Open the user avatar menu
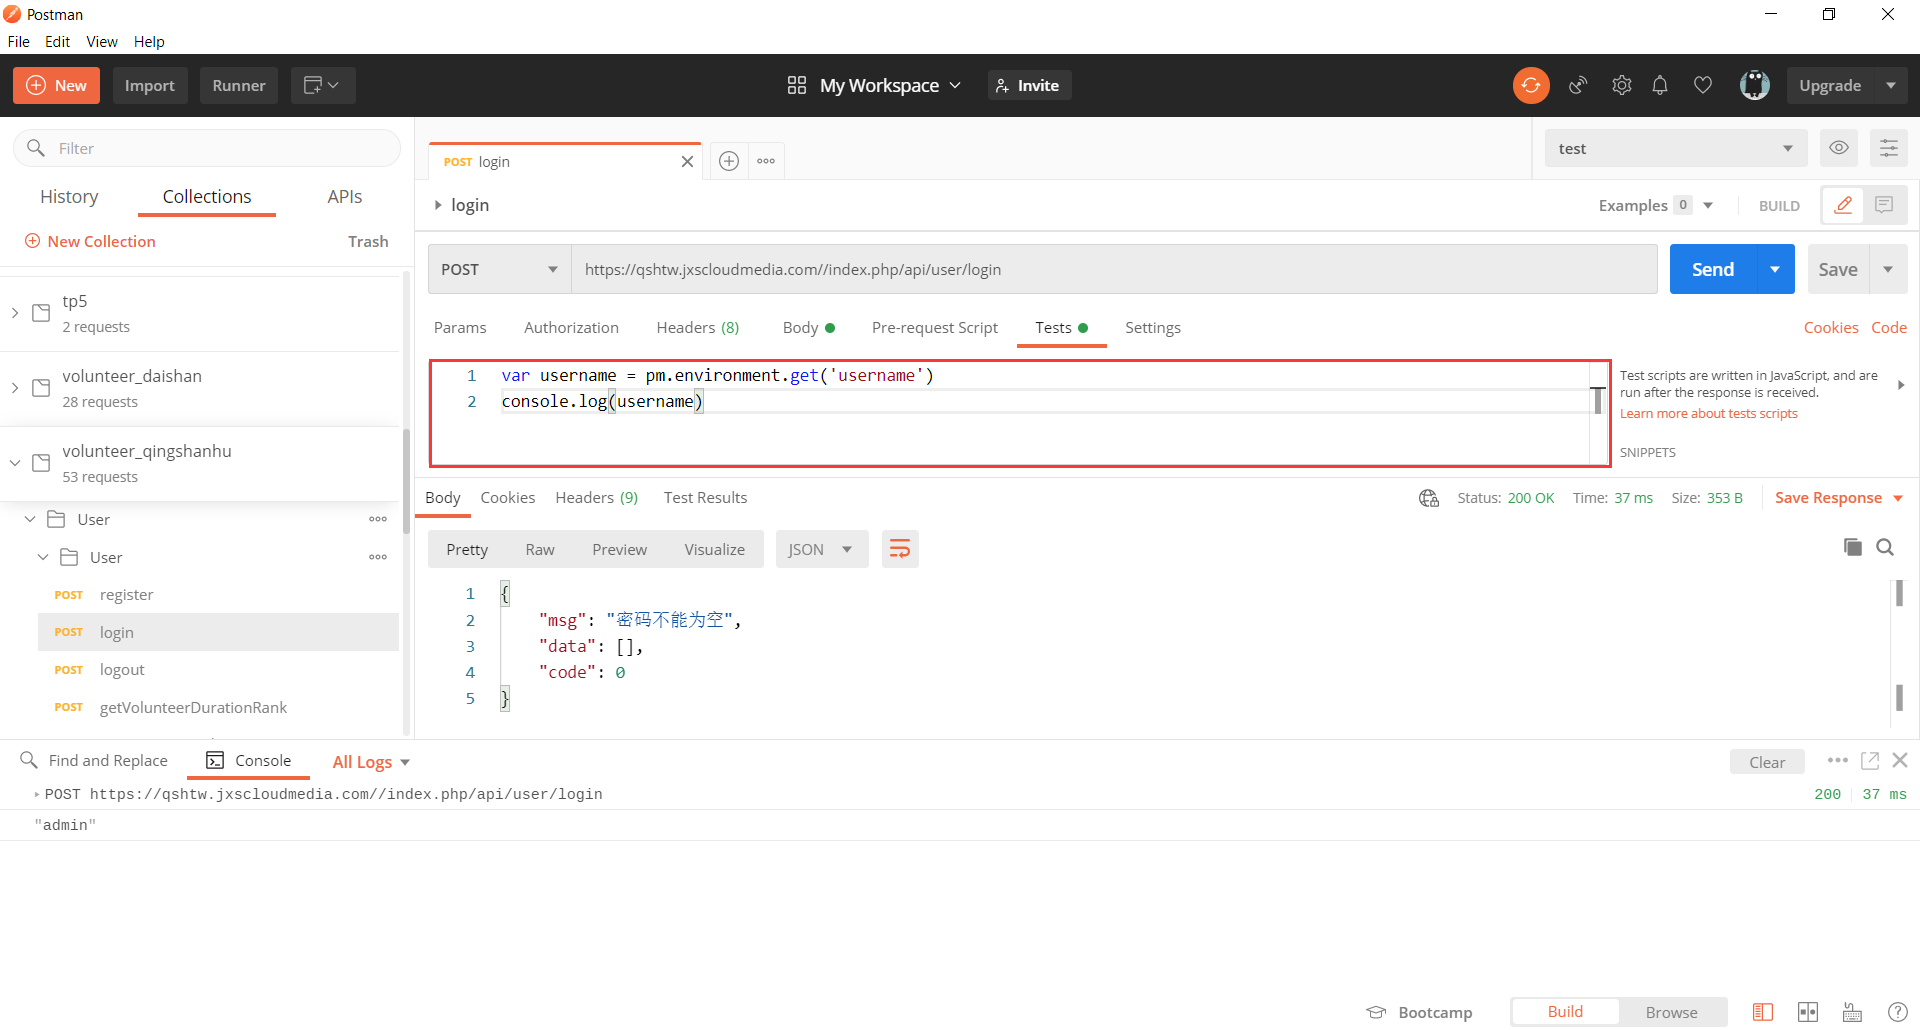 [x=1754, y=85]
